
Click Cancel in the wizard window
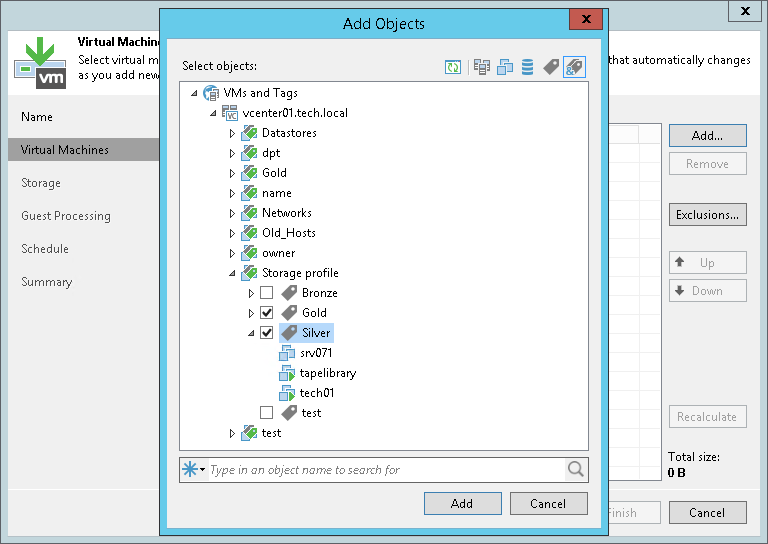[x=708, y=513]
